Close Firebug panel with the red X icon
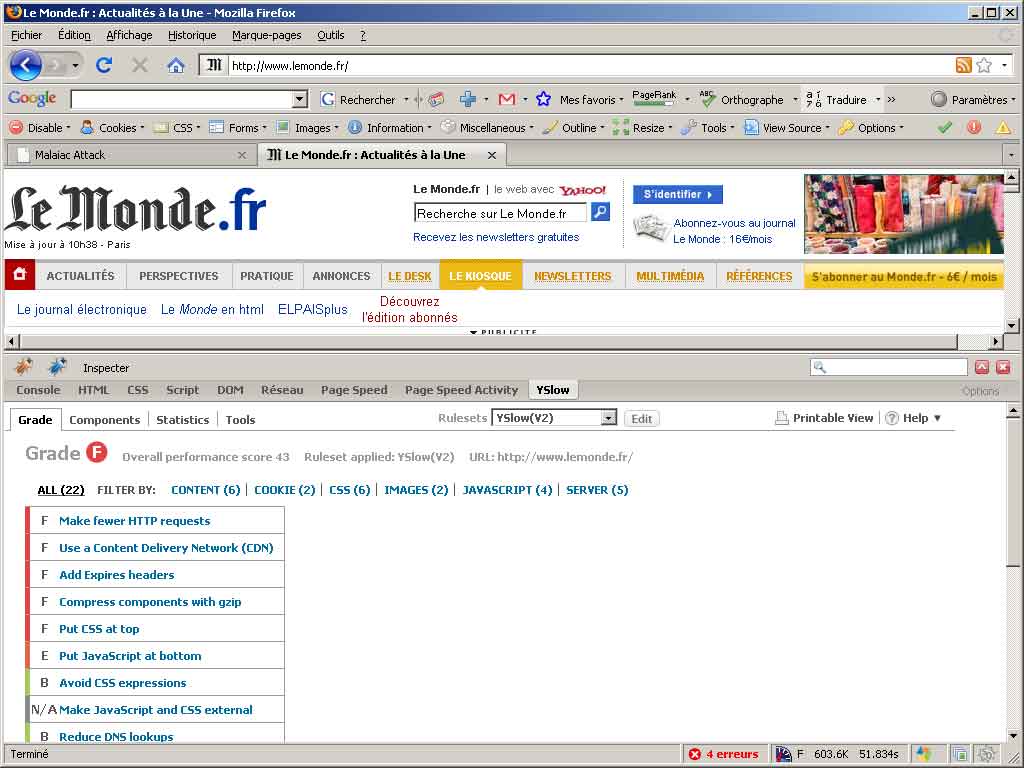 pos(1004,367)
